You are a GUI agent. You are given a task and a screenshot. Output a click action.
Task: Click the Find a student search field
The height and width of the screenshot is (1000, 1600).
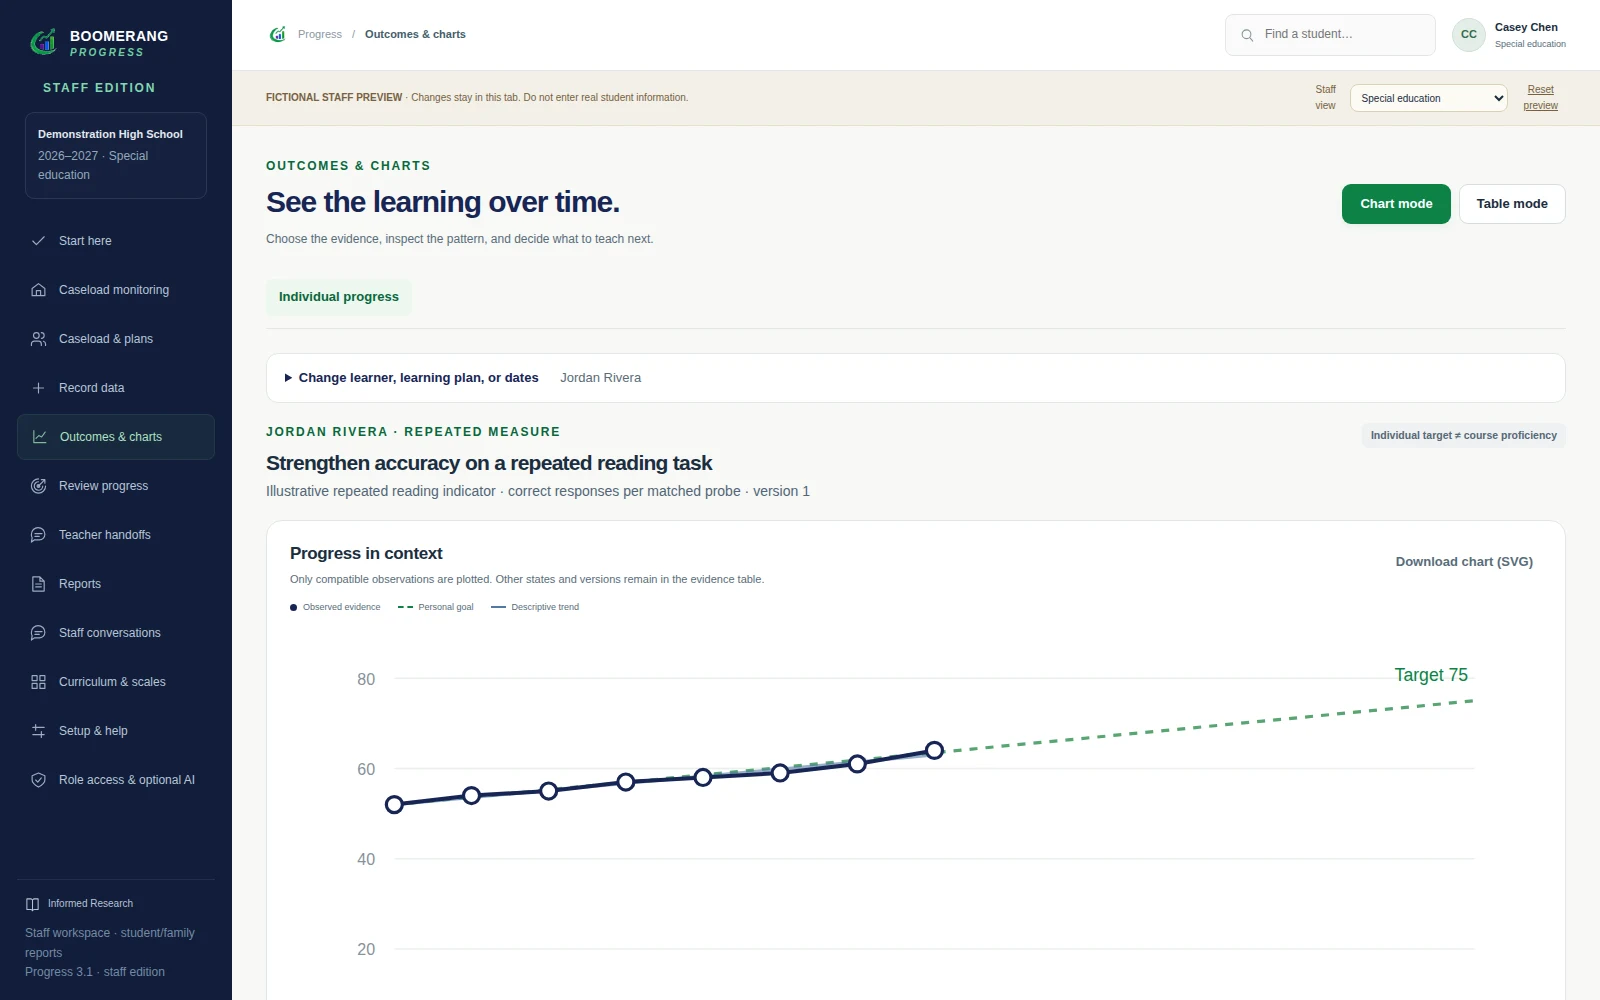coord(1330,35)
